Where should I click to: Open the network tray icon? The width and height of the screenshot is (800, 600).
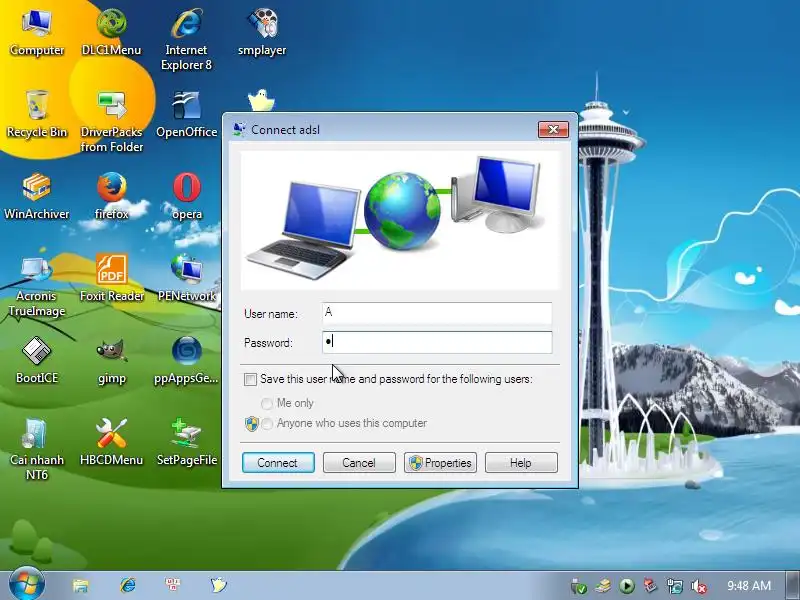pyautogui.click(x=674, y=586)
